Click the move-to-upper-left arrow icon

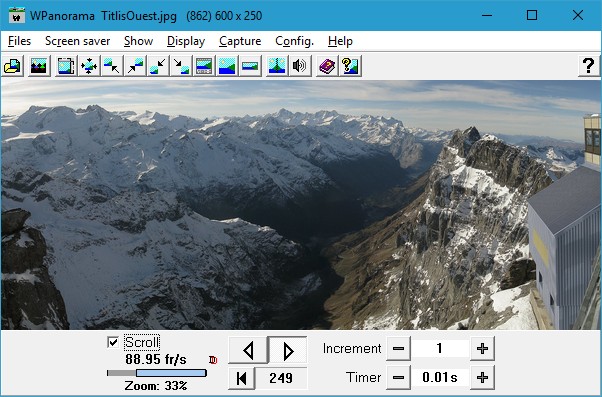tap(112, 66)
